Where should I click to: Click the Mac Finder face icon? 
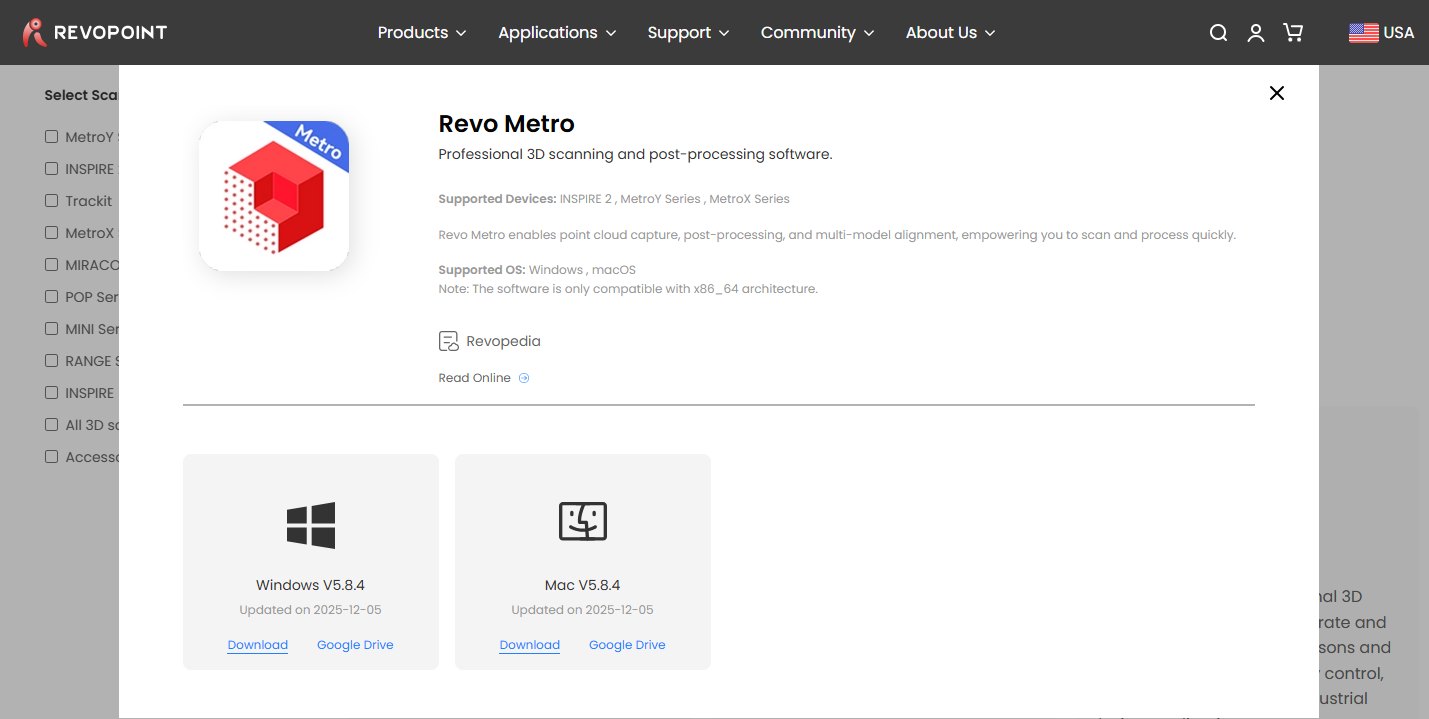tap(583, 521)
